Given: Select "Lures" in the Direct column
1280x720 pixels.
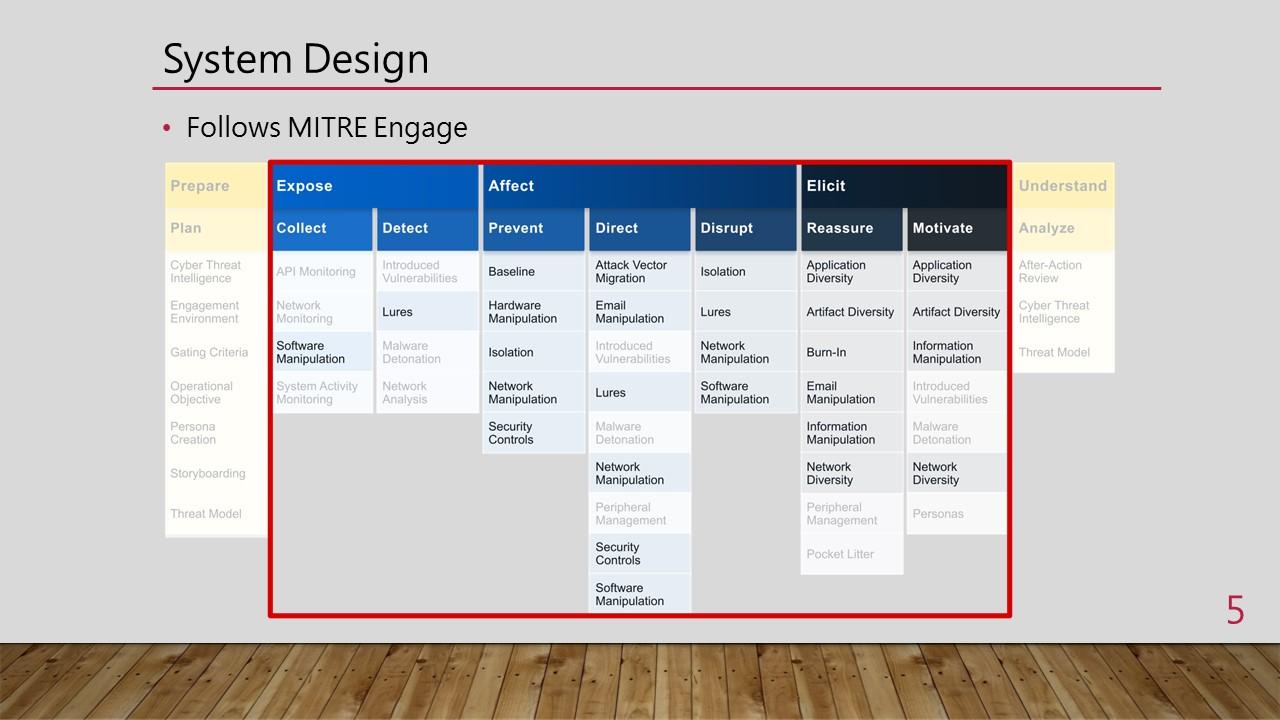Looking at the screenshot, I should tap(640, 393).
